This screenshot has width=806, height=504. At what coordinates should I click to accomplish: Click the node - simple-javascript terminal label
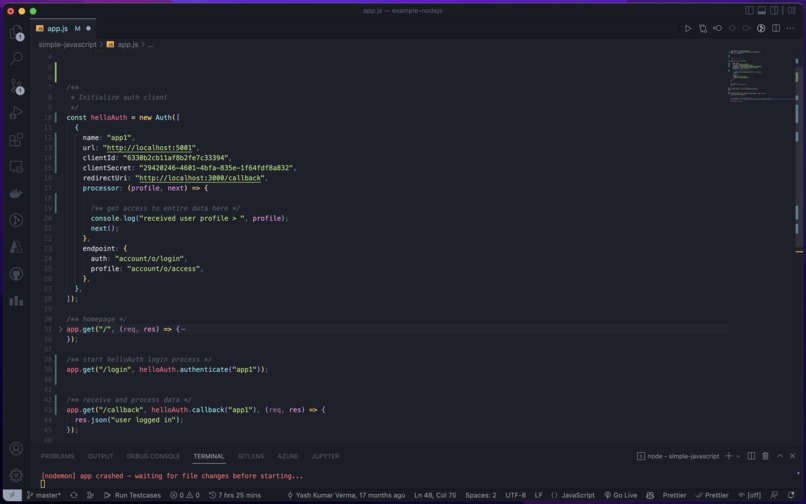click(678, 456)
